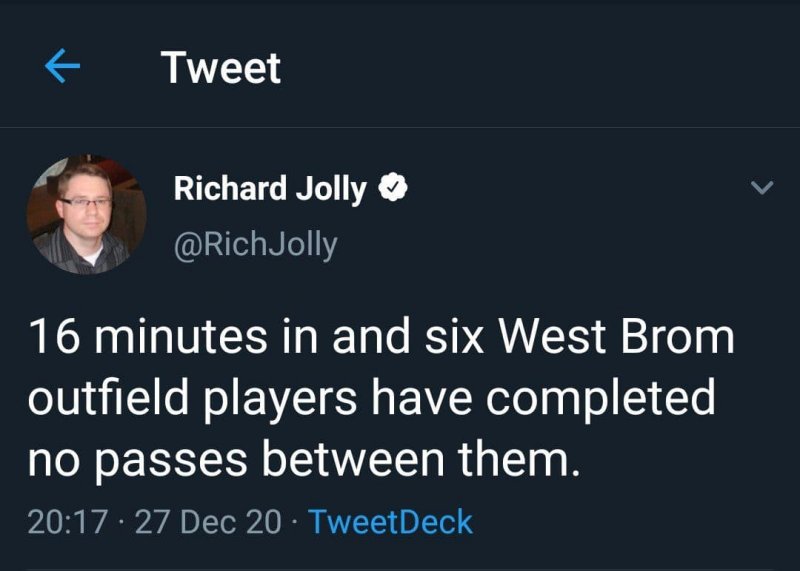Click the Tweet header title
The image size is (800, 571).
point(221,68)
